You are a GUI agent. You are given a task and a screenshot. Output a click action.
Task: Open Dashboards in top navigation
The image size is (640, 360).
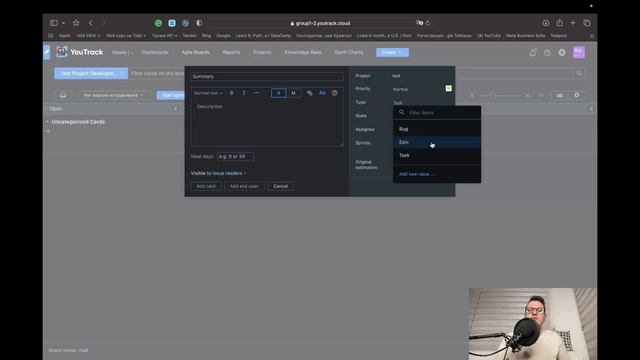(x=155, y=52)
